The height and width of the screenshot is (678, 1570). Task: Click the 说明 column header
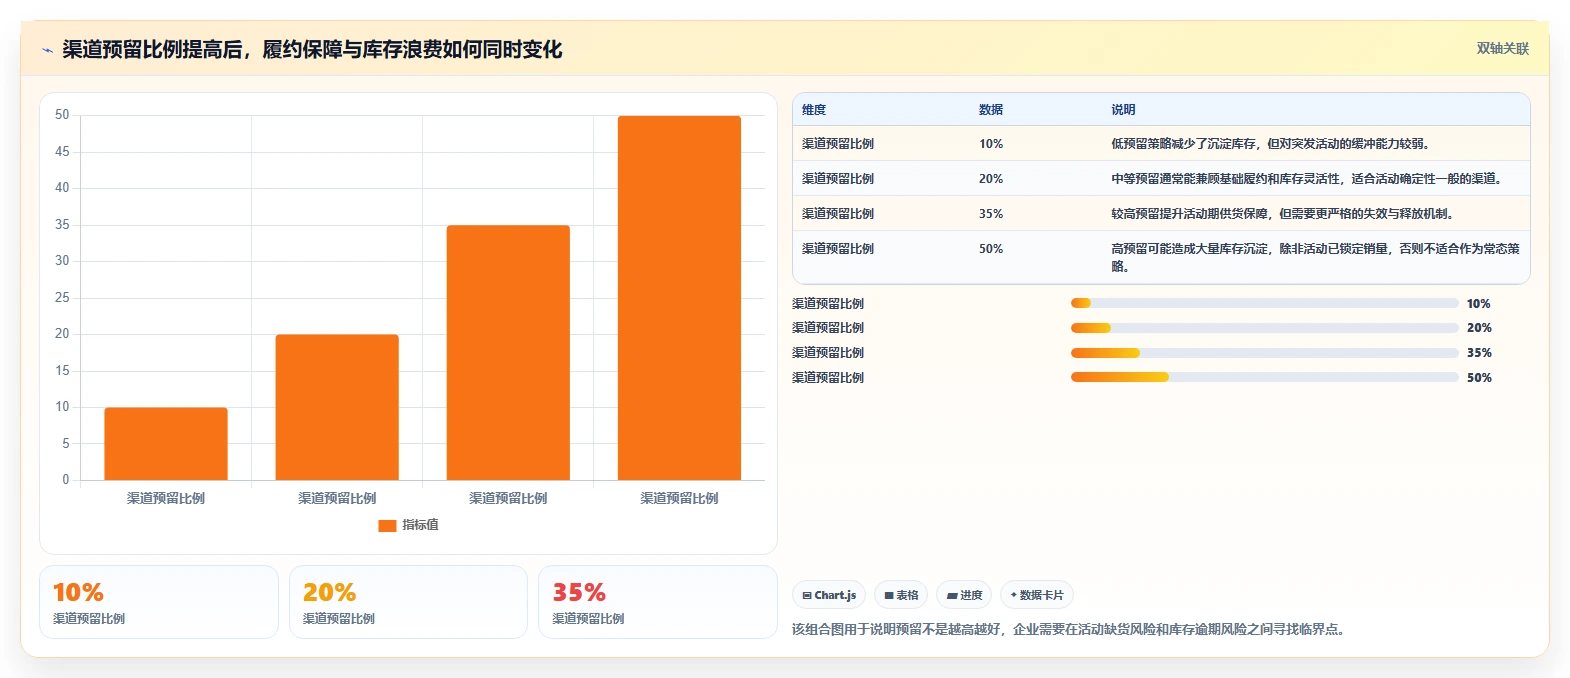click(x=1123, y=110)
